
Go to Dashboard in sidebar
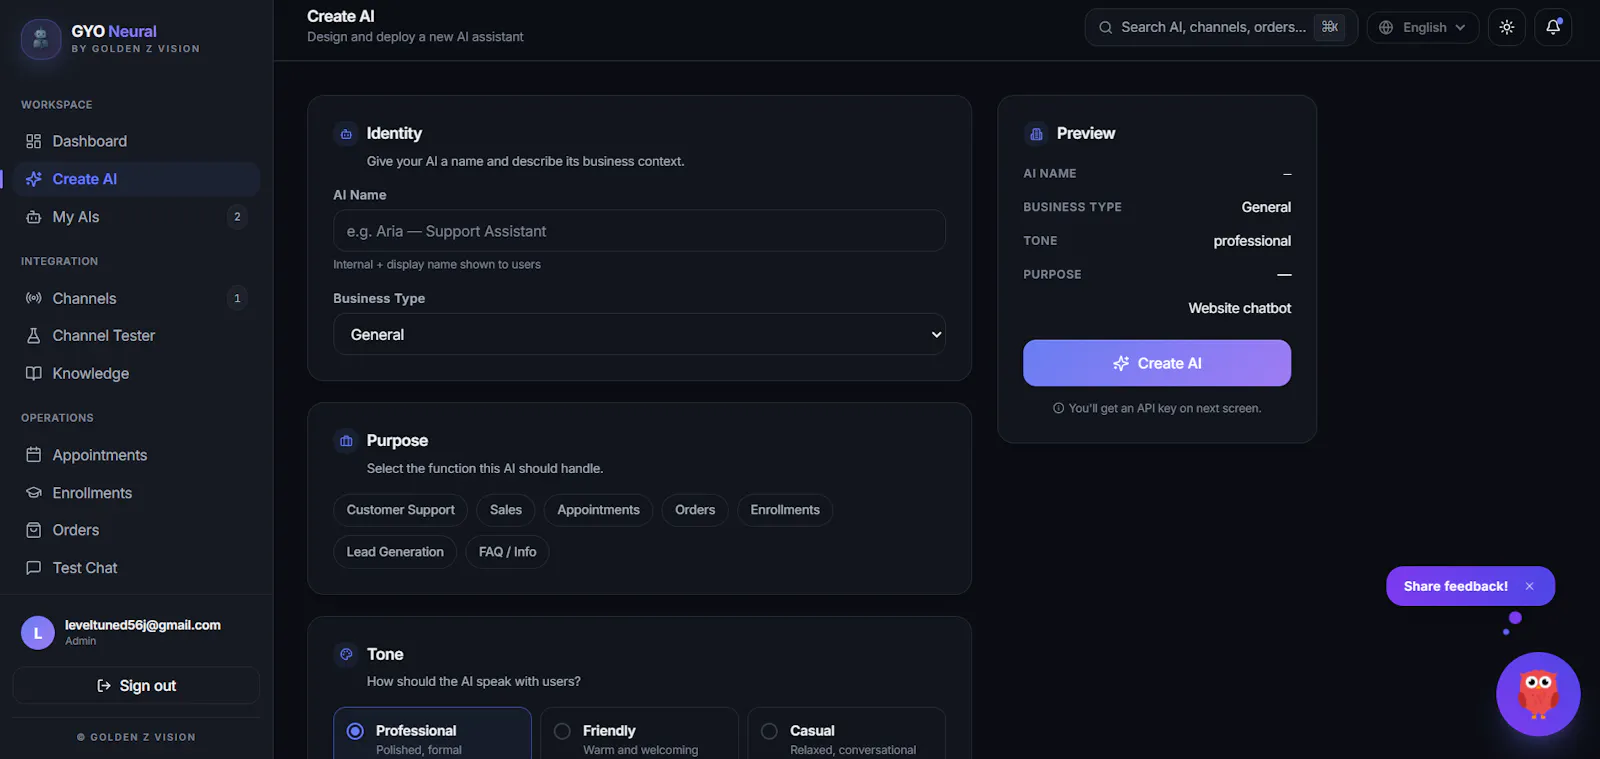(136, 141)
